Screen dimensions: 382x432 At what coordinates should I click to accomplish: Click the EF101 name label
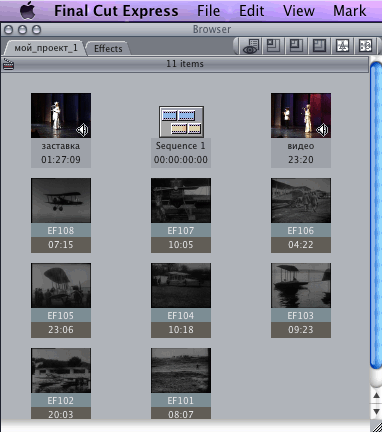click(181, 401)
